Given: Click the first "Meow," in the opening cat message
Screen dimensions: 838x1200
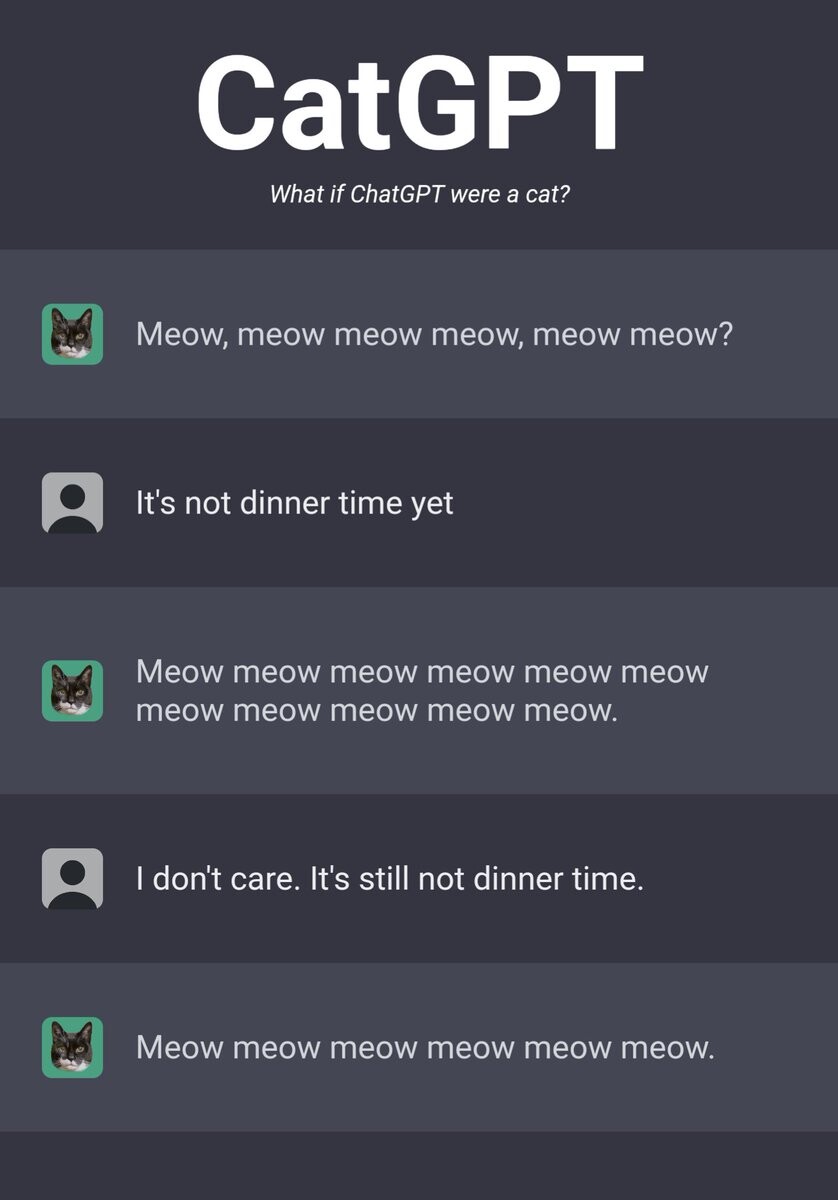Looking at the screenshot, I should [x=181, y=334].
